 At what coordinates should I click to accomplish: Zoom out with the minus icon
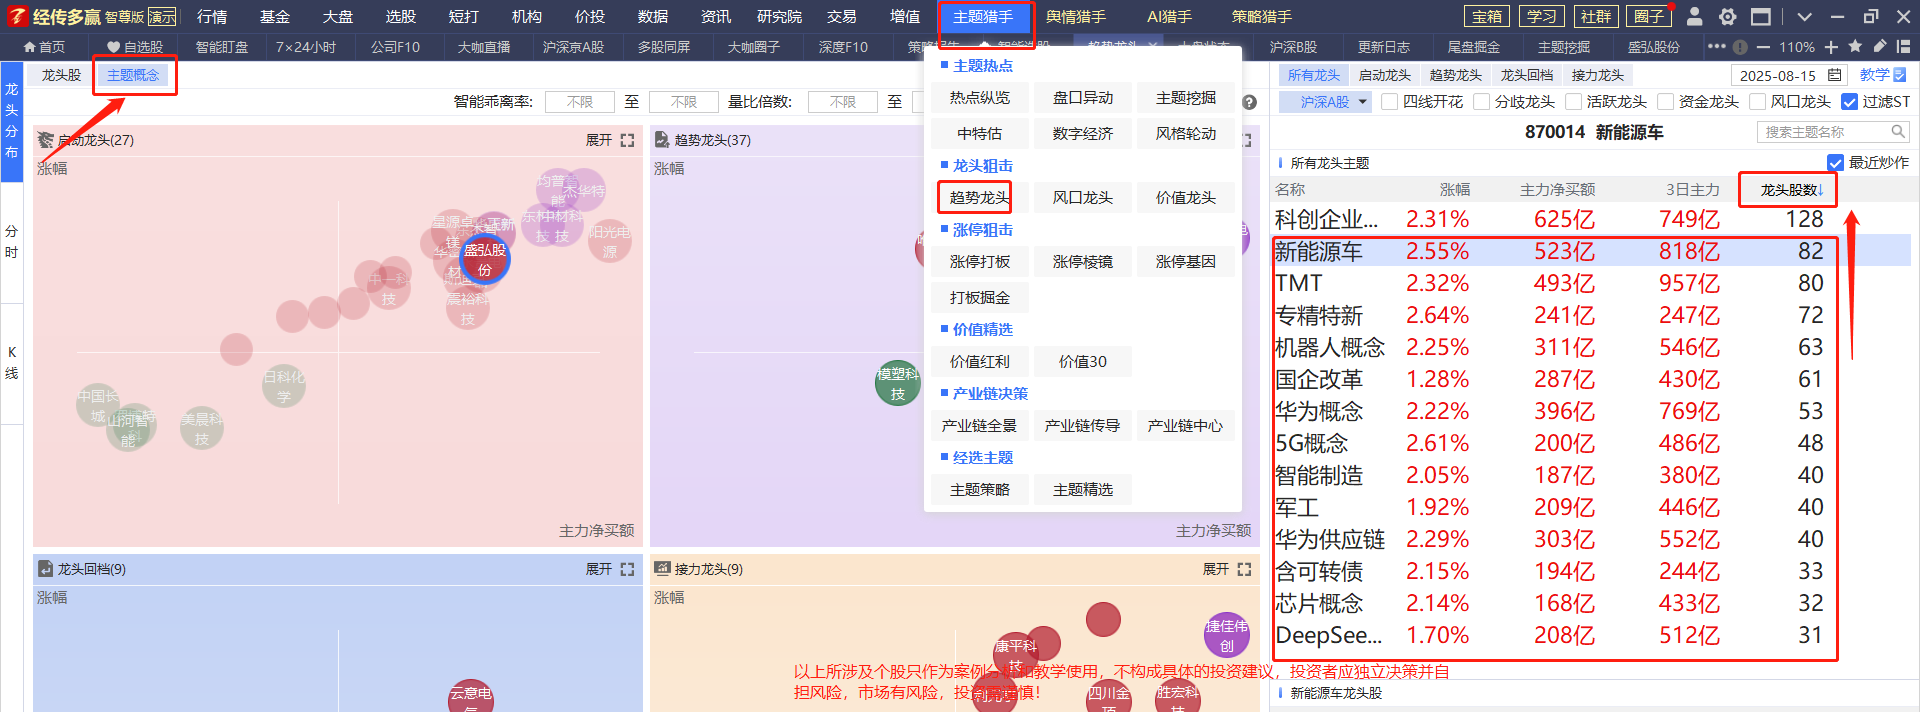1763,47
